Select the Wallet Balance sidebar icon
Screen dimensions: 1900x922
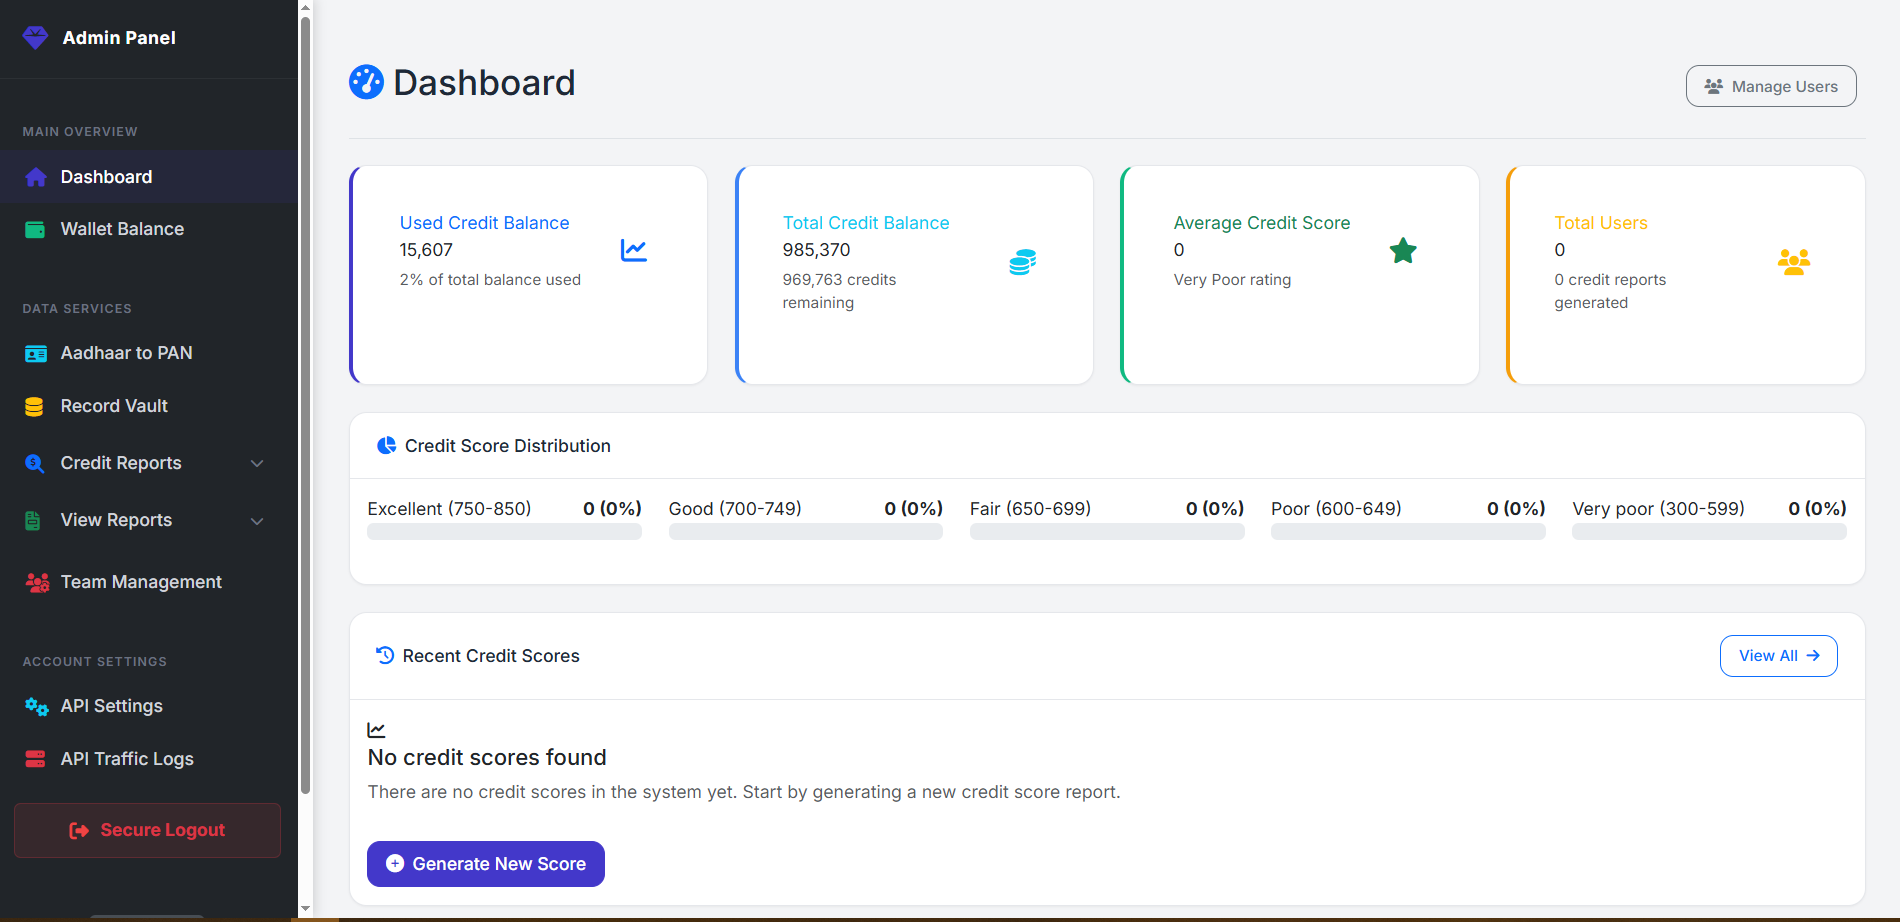click(x=34, y=229)
